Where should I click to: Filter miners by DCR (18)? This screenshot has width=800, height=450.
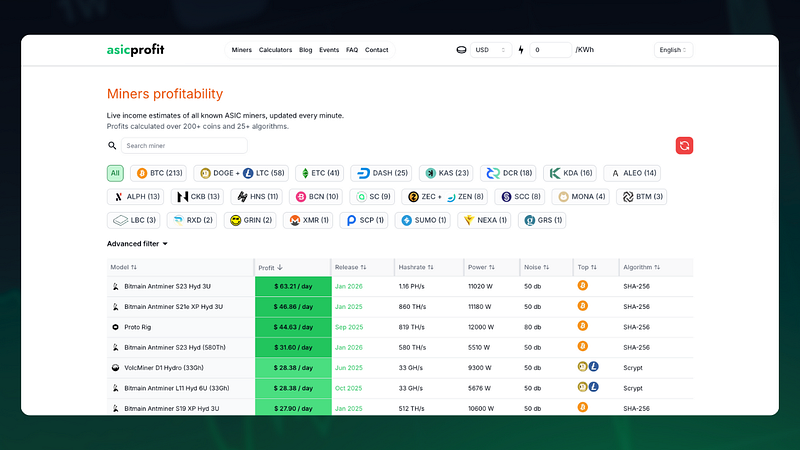(x=509, y=173)
